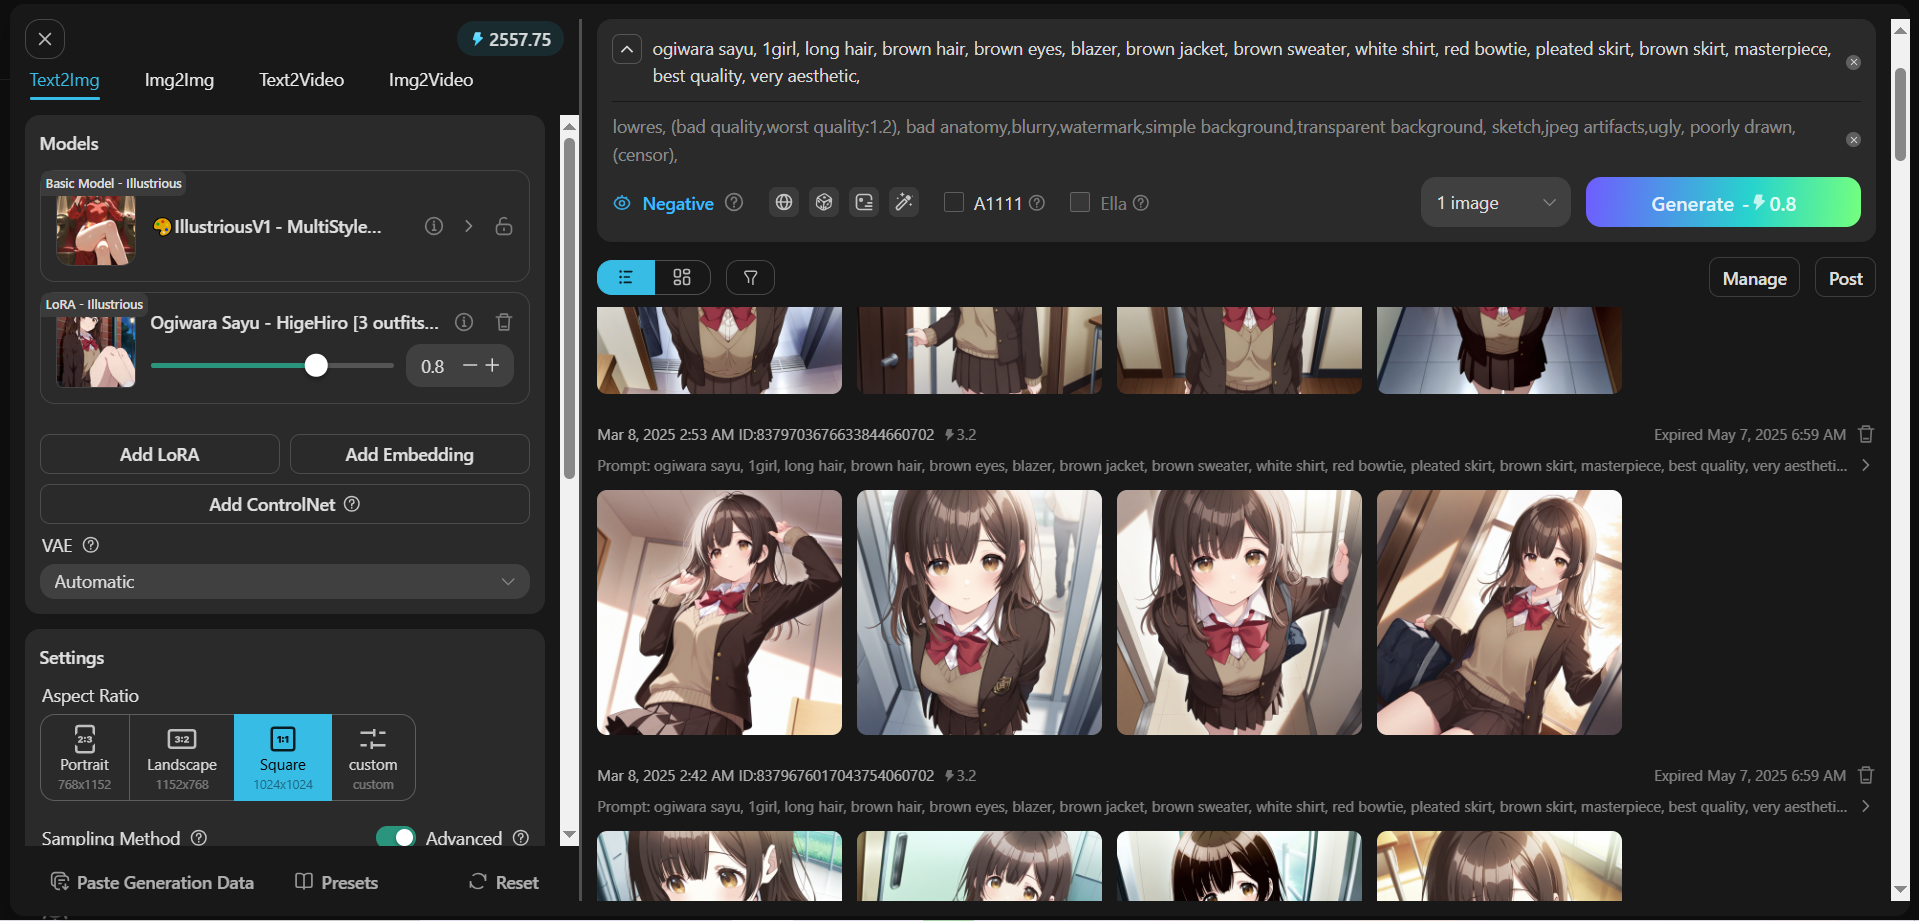1919x921 pixels.
Task: Open the Negative prompt help icon
Action: click(x=734, y=203)
